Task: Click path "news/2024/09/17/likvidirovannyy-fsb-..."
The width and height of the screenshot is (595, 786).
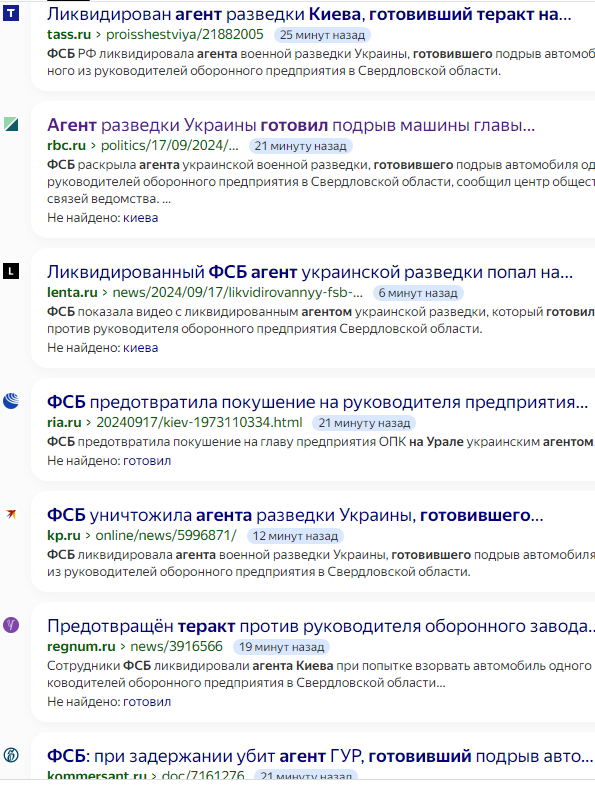Action: (238, 292)
